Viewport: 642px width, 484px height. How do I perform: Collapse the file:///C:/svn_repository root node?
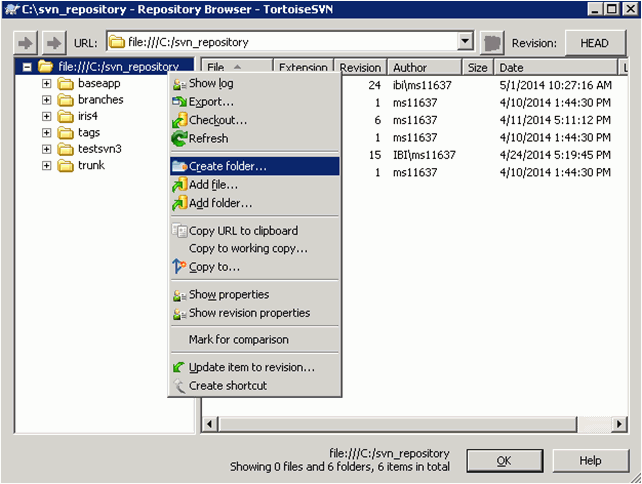(27, 67)
